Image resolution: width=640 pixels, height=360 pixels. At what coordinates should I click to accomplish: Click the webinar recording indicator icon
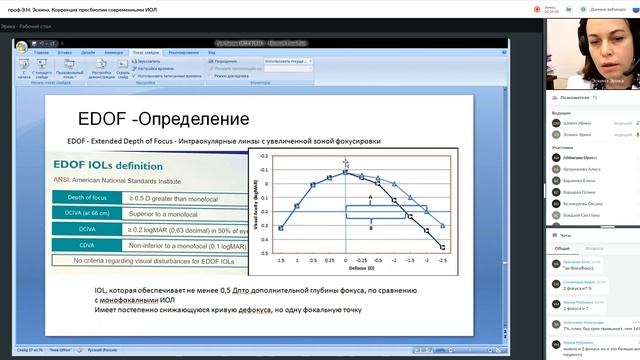(x=537, y=9)
